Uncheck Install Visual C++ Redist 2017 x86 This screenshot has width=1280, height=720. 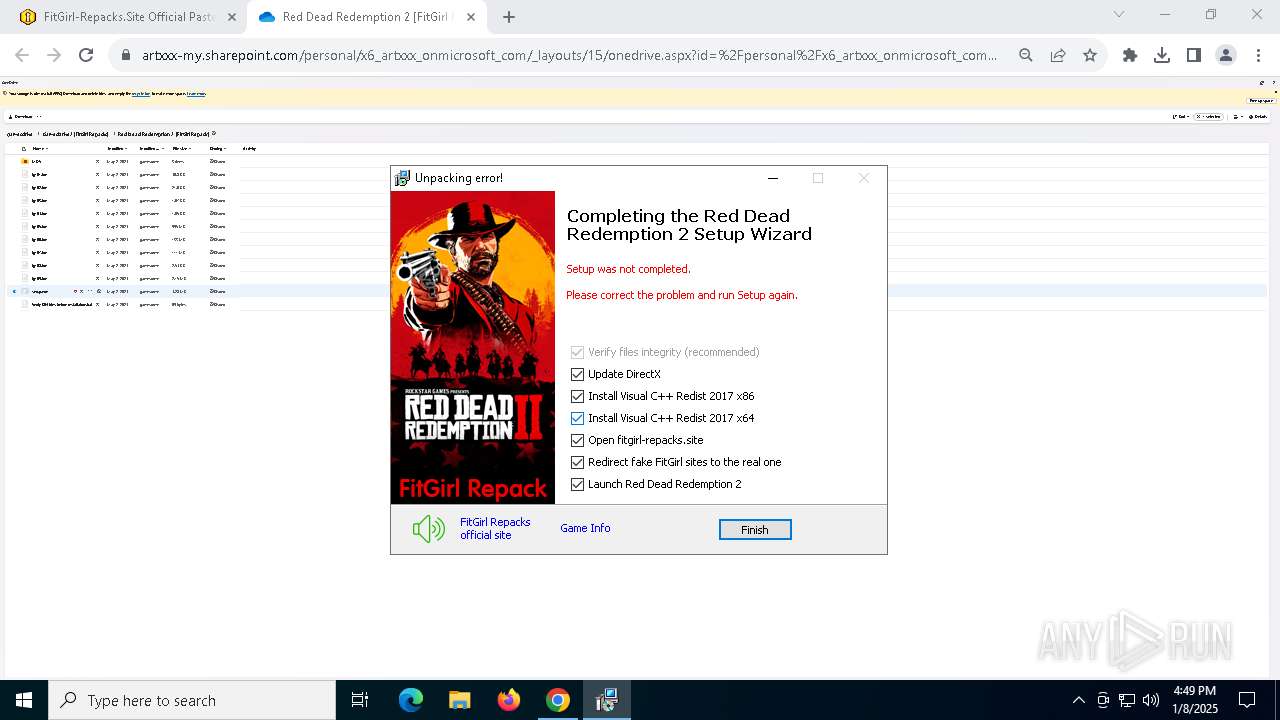(577, 396)
